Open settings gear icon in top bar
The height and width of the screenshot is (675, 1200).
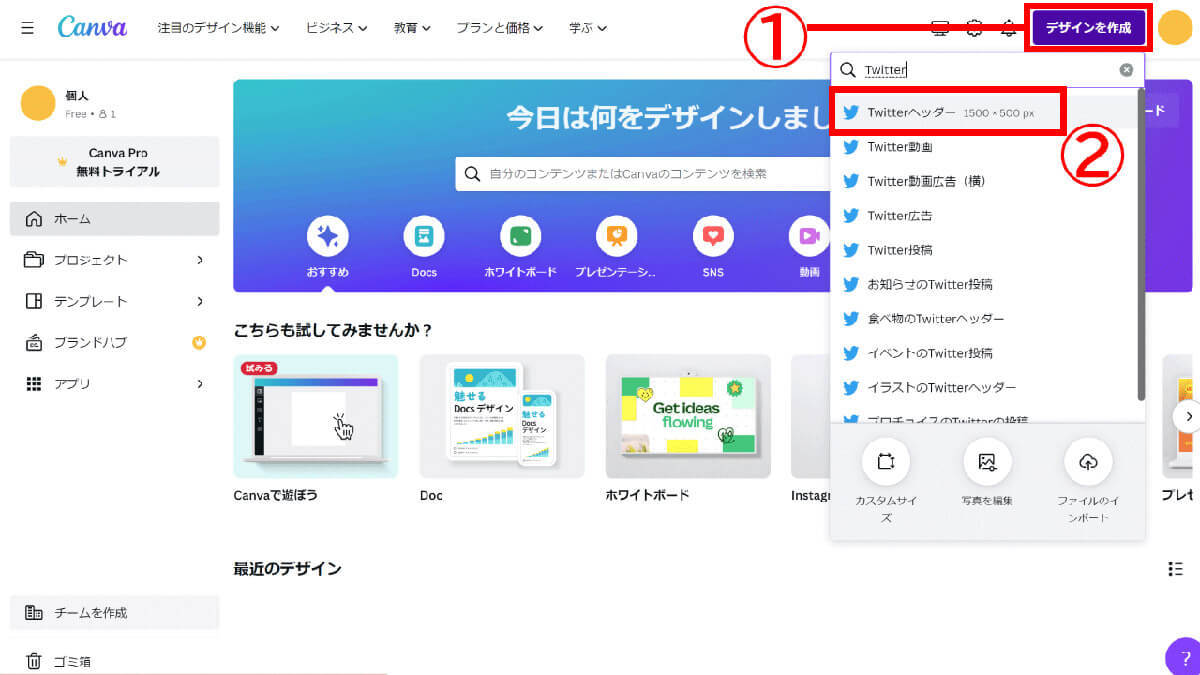click(975, 28)
